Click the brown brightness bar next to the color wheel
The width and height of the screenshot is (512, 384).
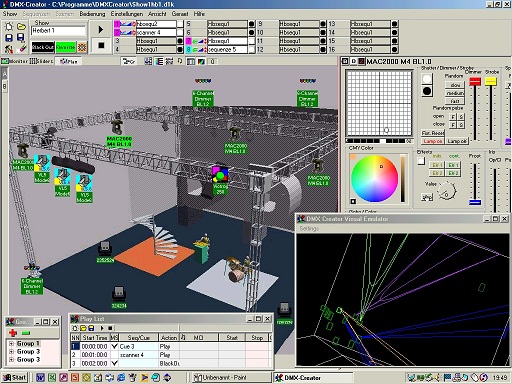pyautogui.click(x=403, y=178)
